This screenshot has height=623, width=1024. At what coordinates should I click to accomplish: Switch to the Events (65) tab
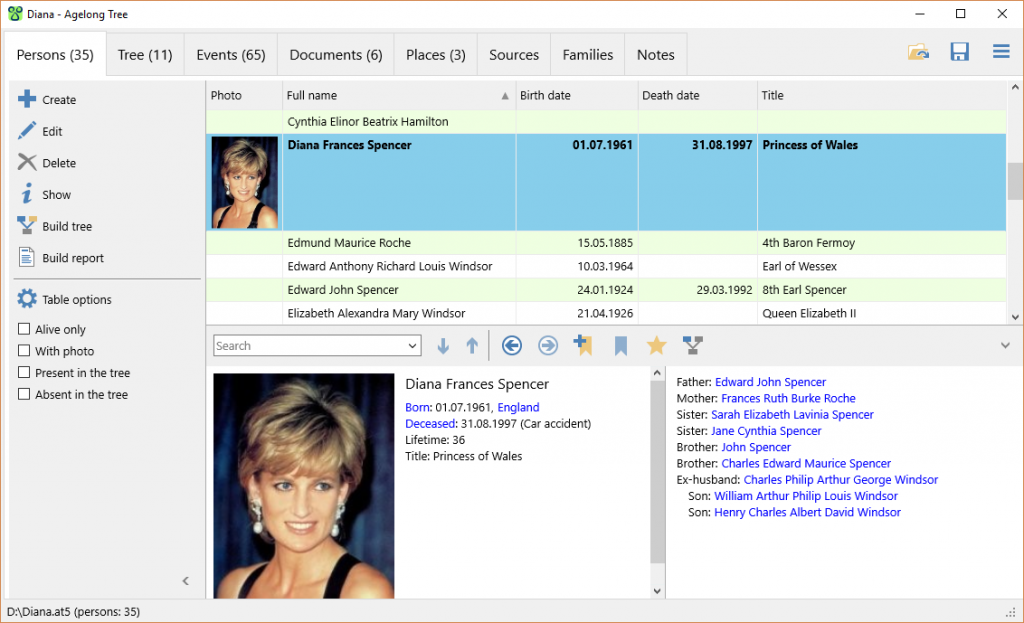coord(231,55)
